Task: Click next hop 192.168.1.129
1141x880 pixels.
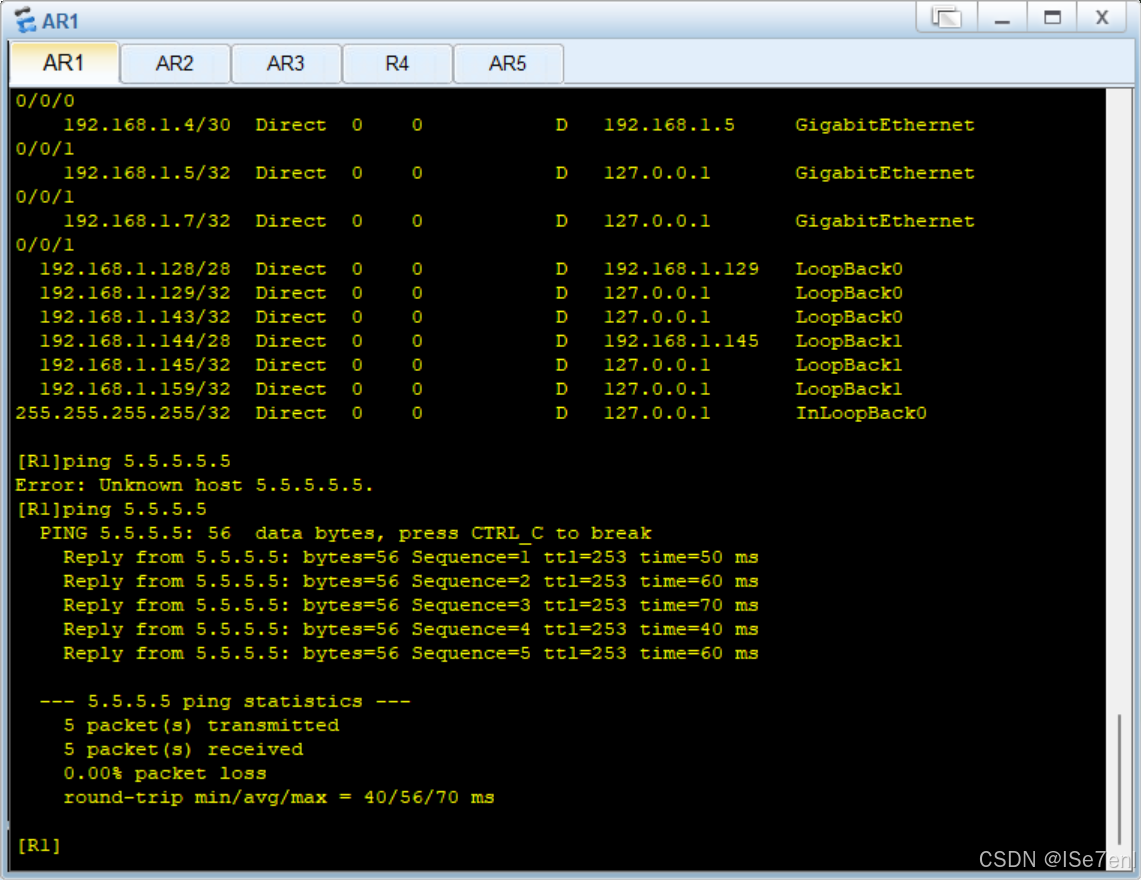Action: pos(681,269)
